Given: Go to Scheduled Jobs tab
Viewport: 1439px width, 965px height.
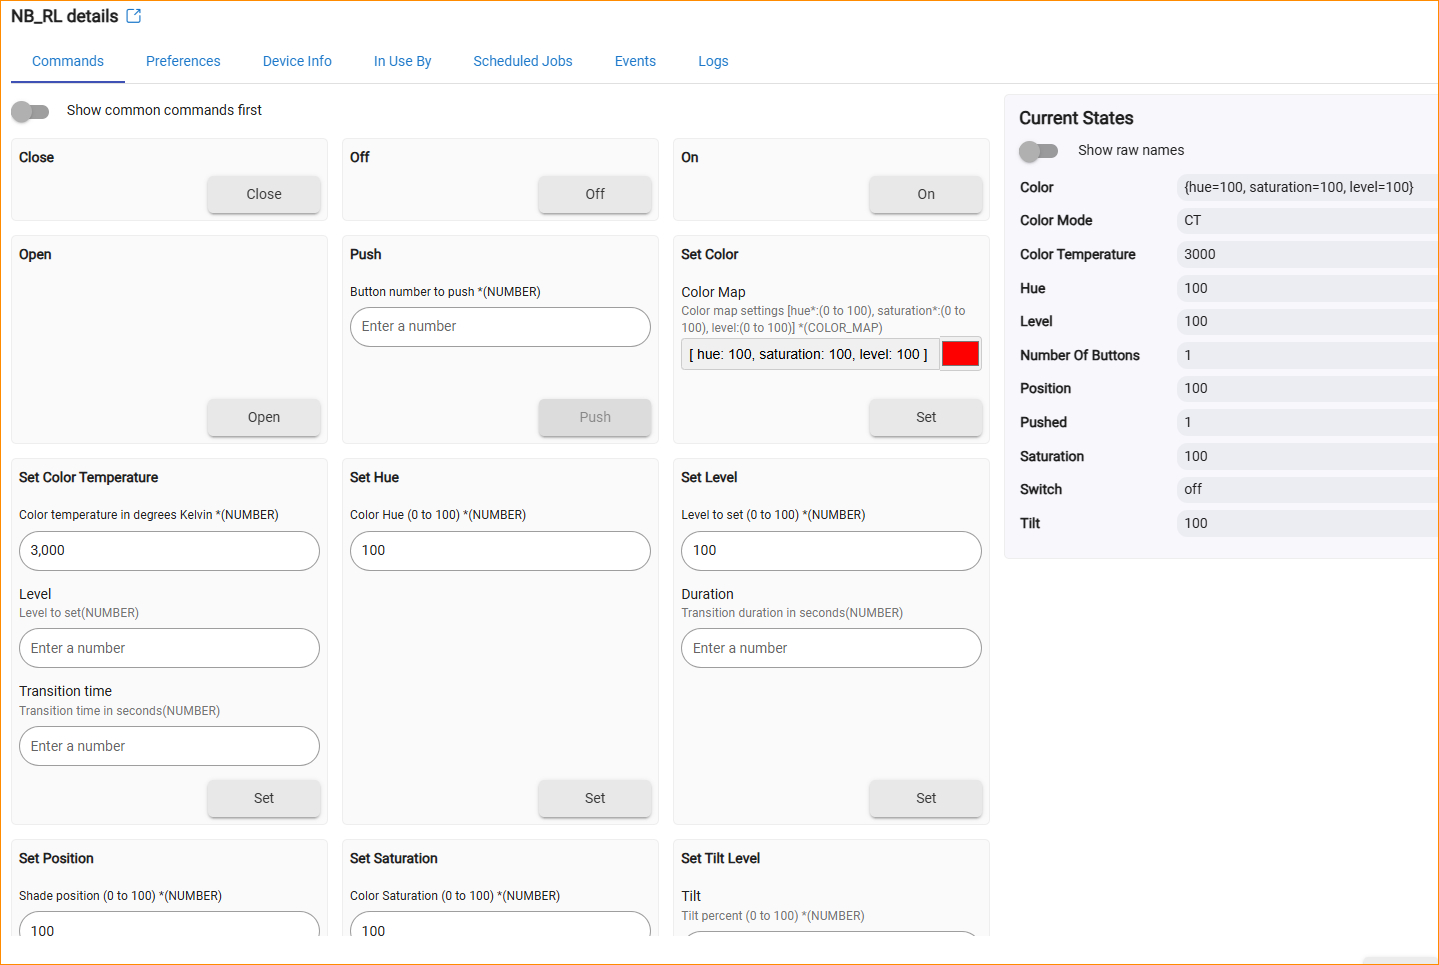Looking at the screenshot, I should click(522, 61).
